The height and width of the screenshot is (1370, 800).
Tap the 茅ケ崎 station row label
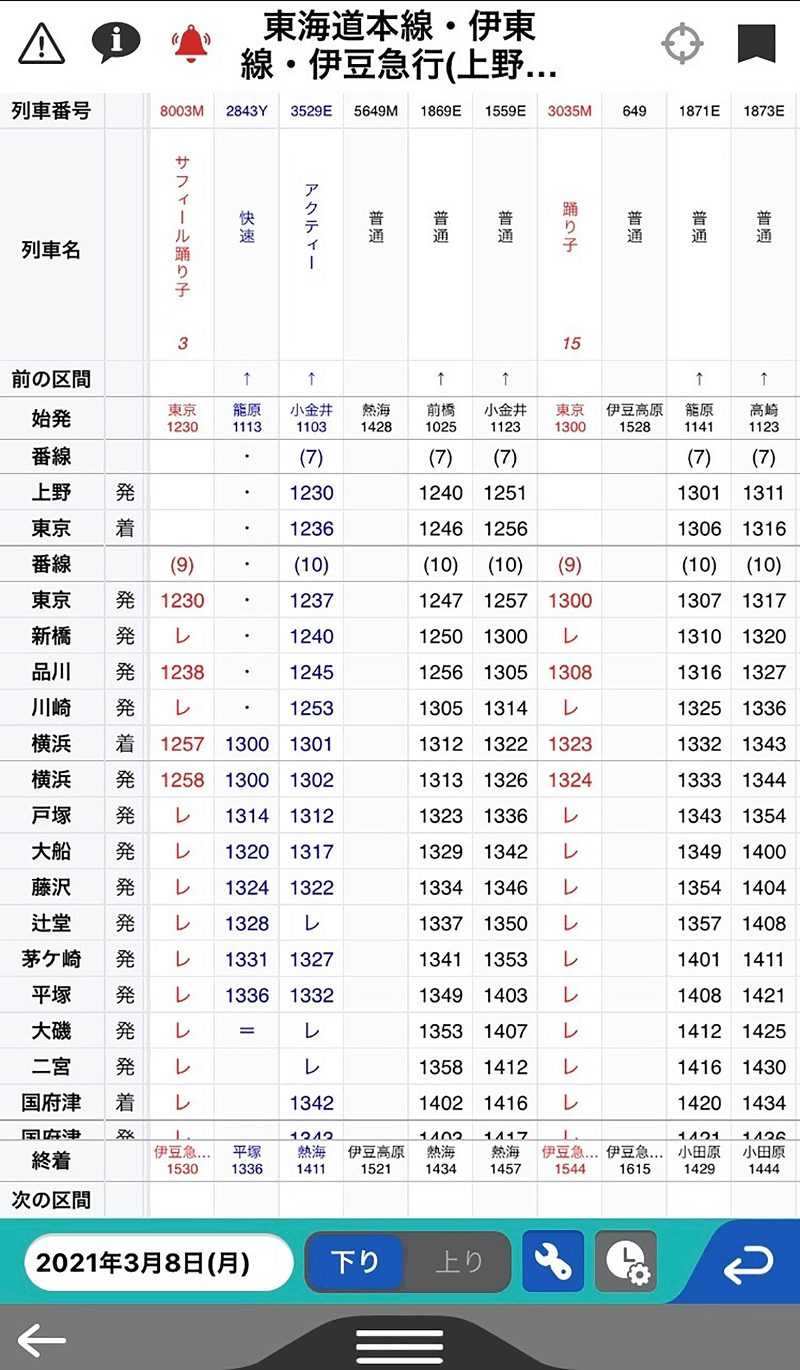point(51,959)
